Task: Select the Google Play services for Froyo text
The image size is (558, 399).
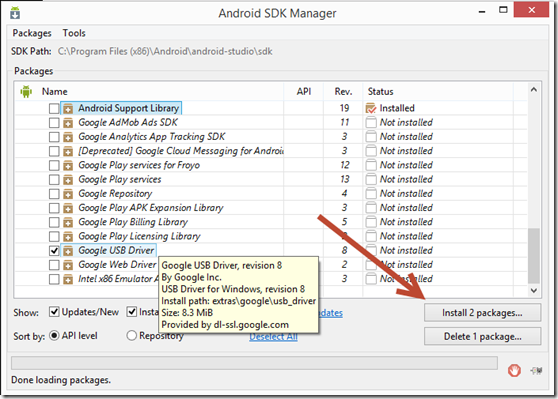Action: pos(139,165)
